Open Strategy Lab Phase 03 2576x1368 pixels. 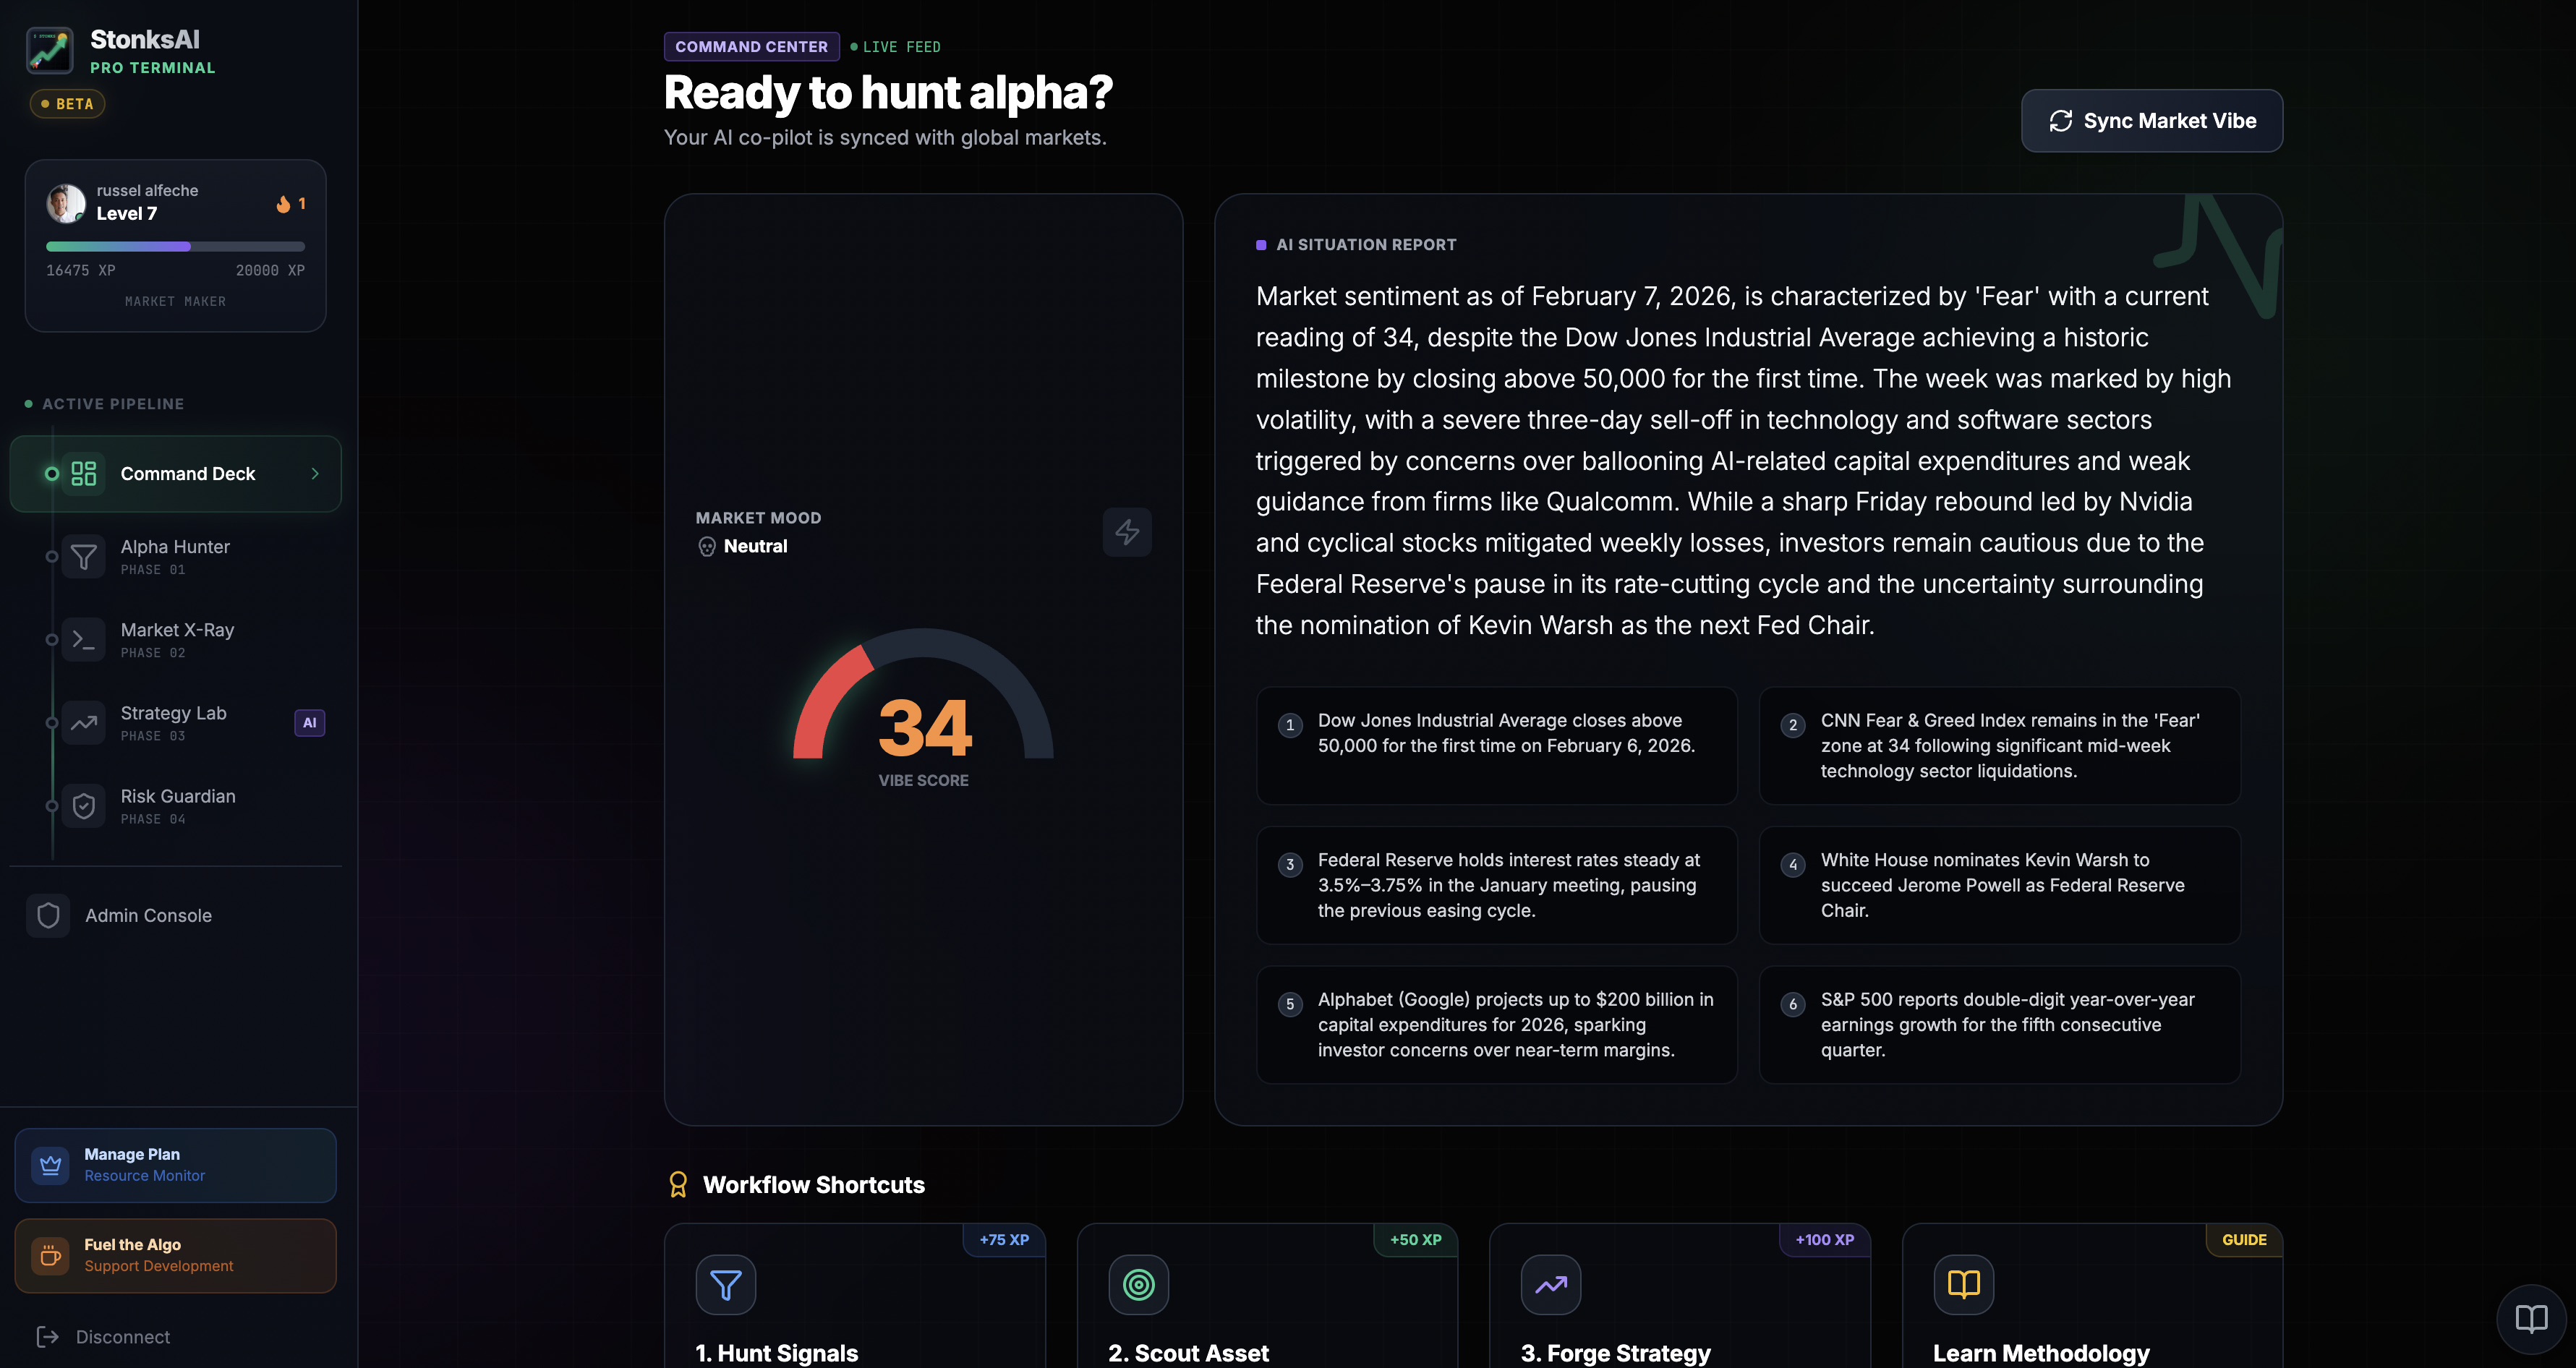174,722
